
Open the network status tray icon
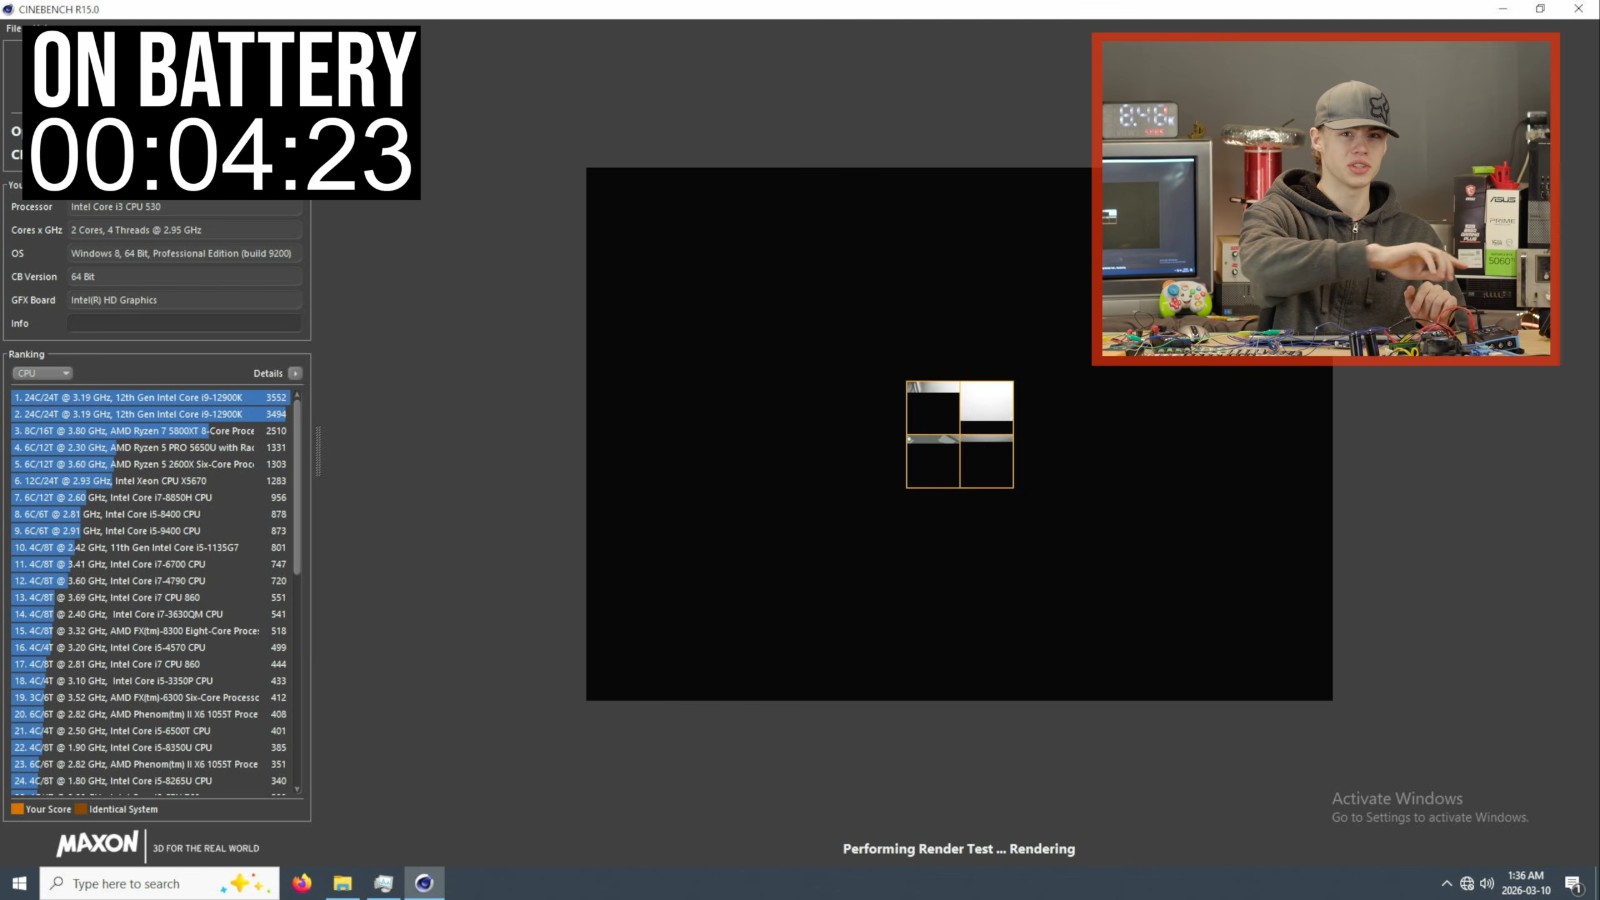coord(1467,883)
